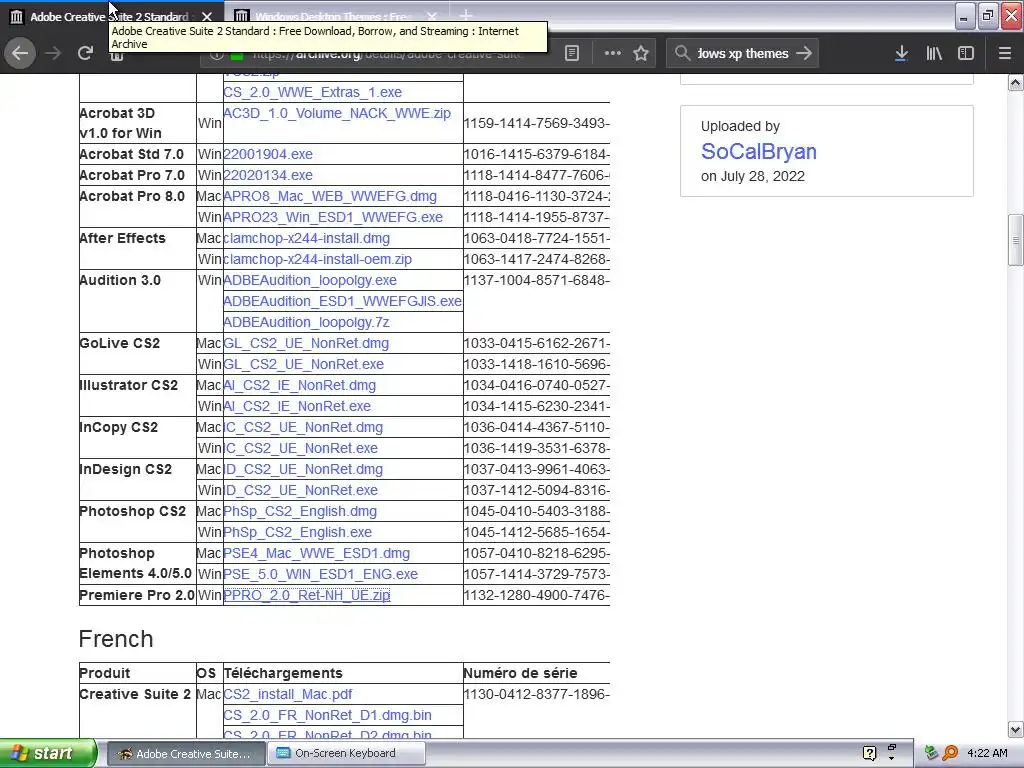The image size is (1024, 768).
Task: Click the safely remove hardware tray icon
Action: (932, 753)
